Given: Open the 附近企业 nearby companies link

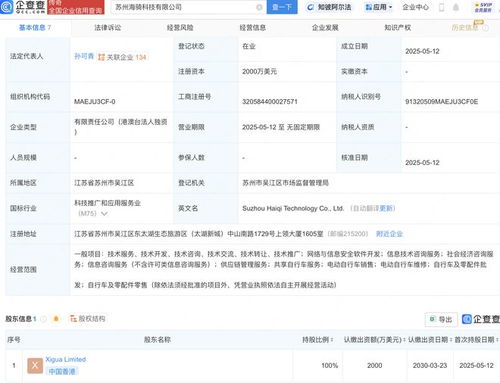Looking at the screenshot, I should [389, 234].
